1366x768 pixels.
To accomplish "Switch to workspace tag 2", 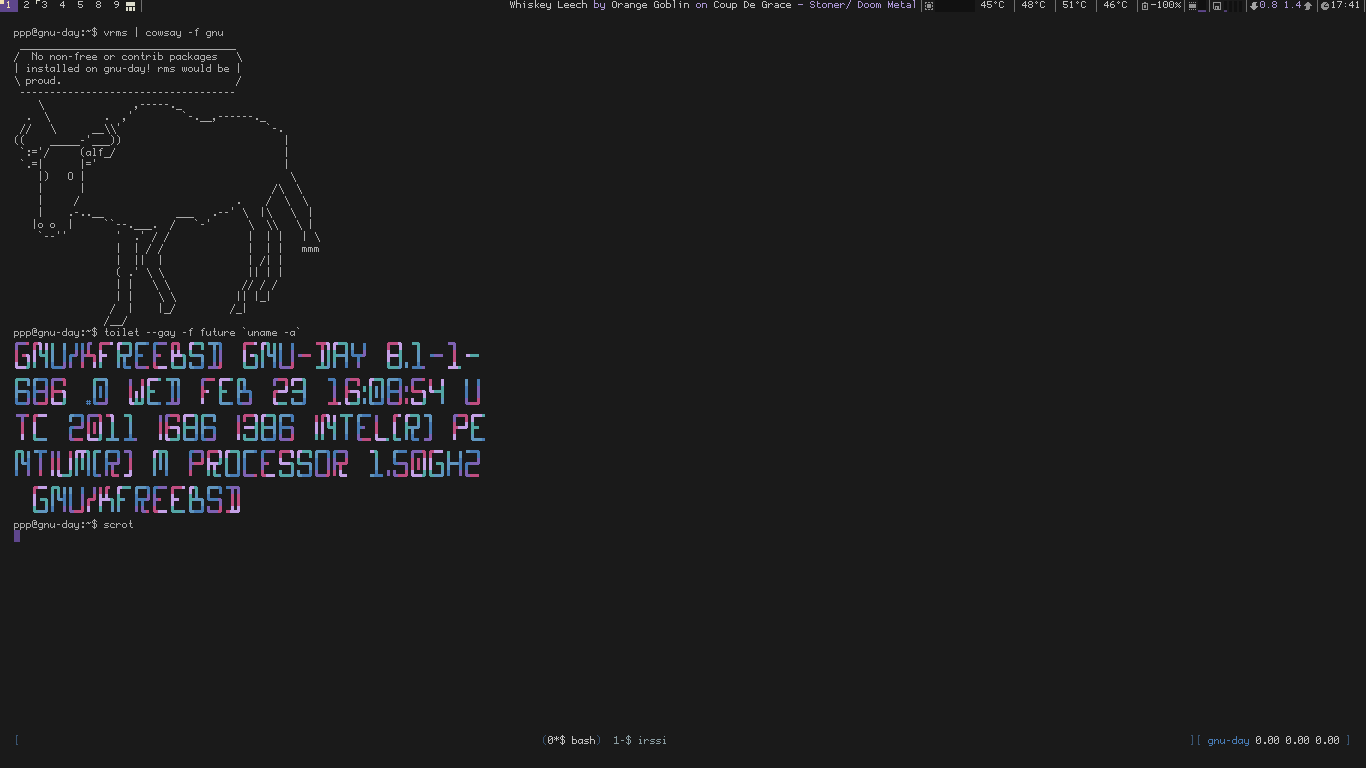I will pos(26,5).
